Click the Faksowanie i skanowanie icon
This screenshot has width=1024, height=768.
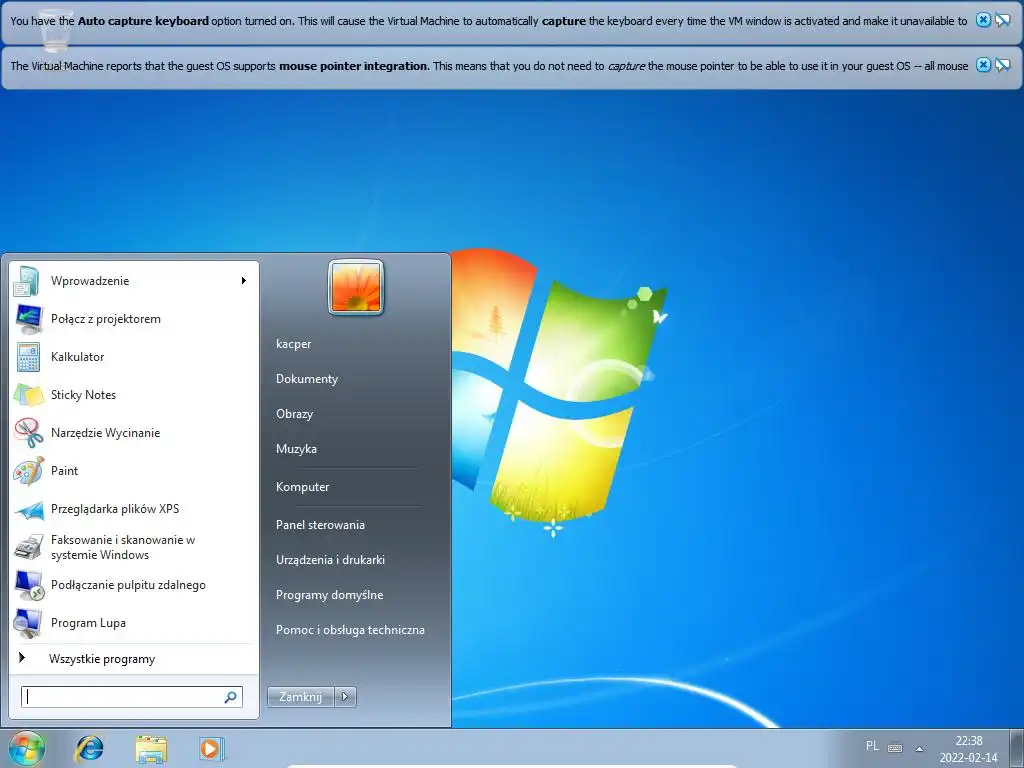(x=29, y=547)
